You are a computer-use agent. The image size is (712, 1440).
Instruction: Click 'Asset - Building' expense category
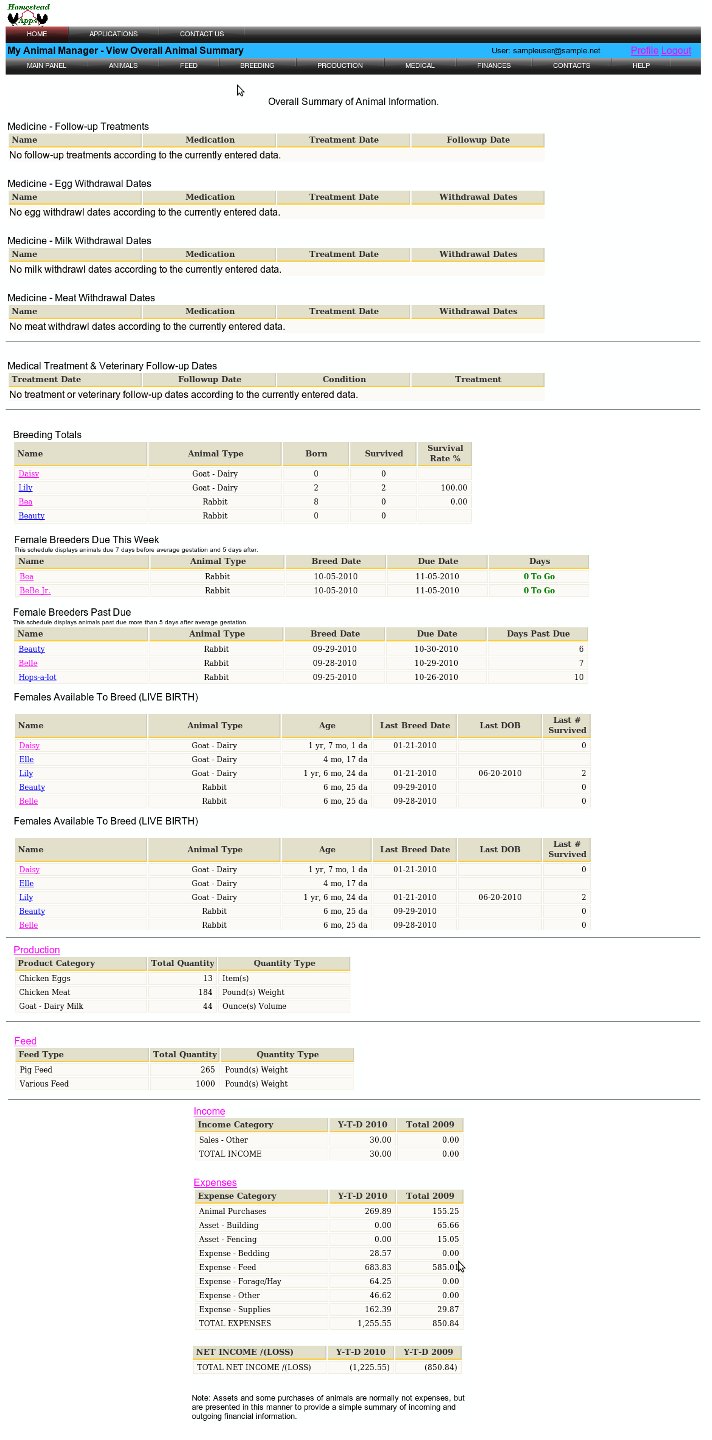pos(262,1224)
